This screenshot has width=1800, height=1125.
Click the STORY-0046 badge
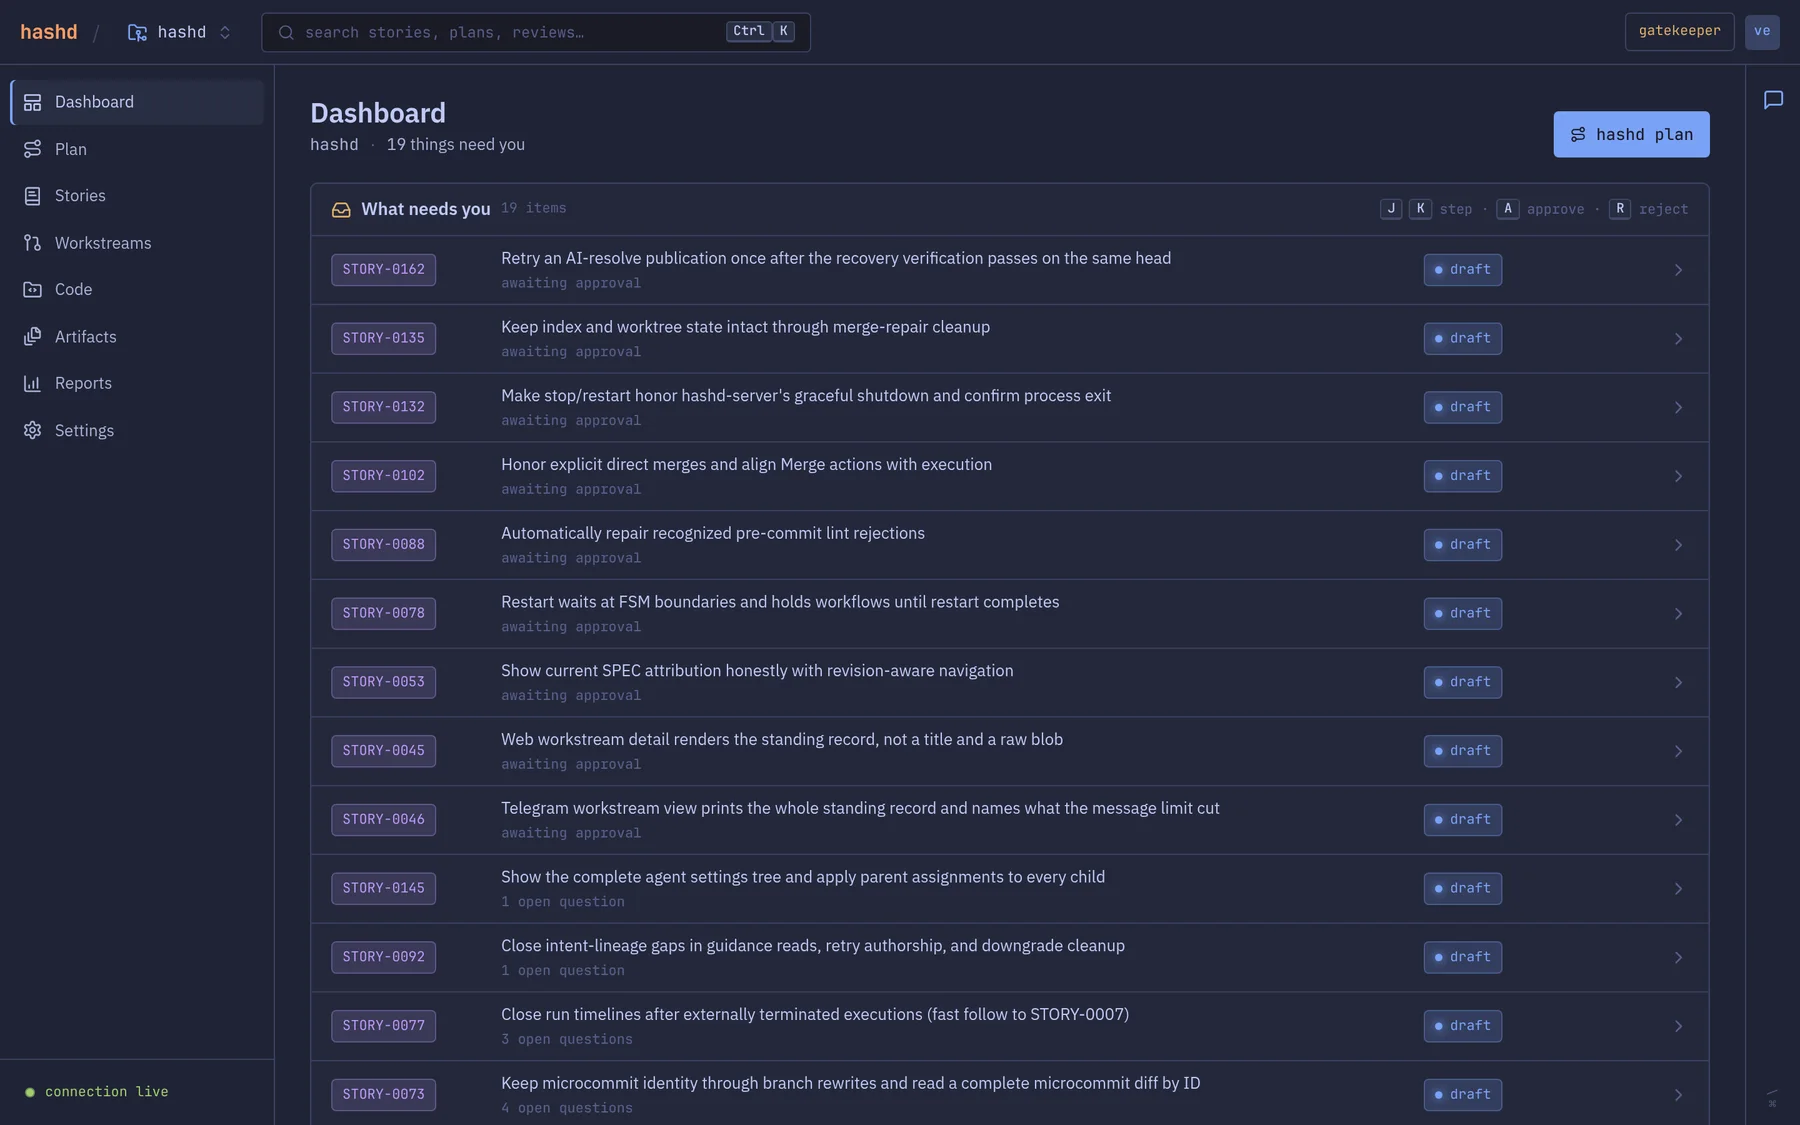383,820
